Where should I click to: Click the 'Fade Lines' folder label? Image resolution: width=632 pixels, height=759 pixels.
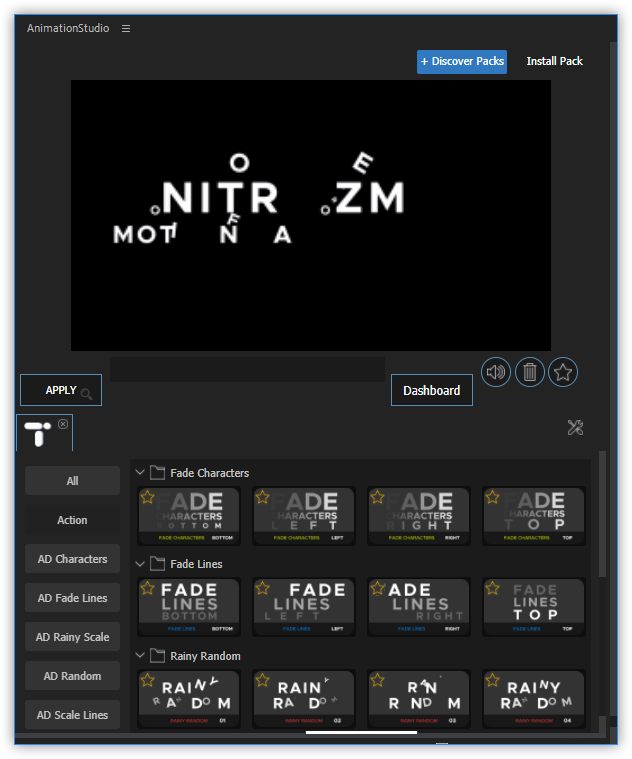(x=196, y=564)
